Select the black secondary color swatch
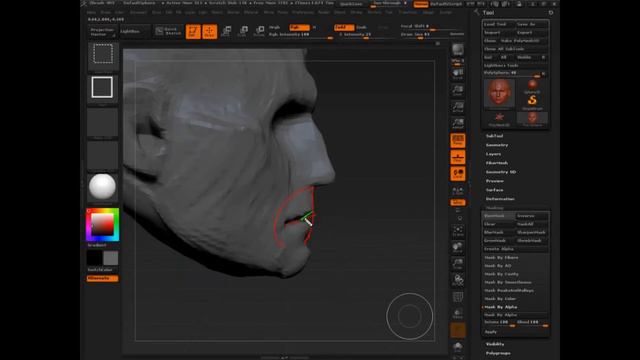This screenshot has width=640, height=360. point(94,258)
